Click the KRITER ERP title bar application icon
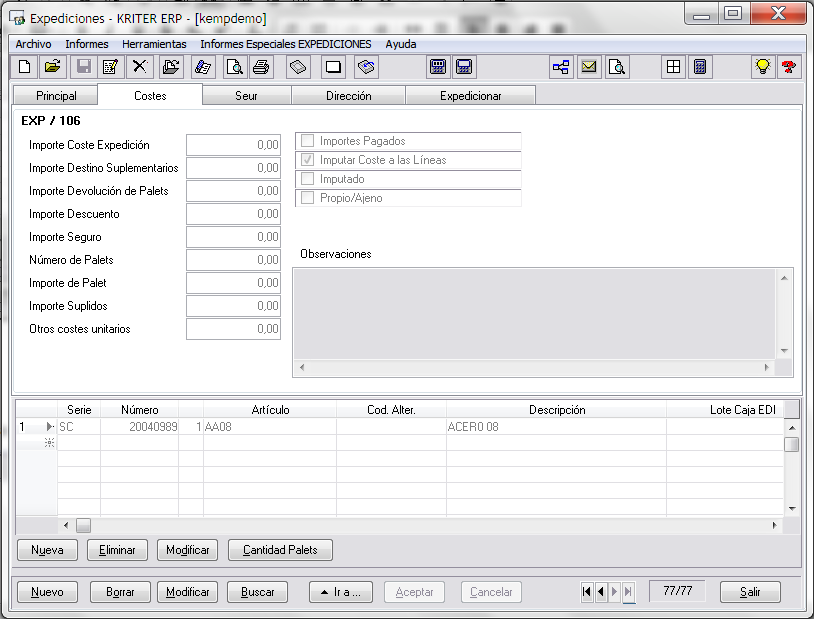The width and height of the screenshot is (814, 619). coord(18,19)
